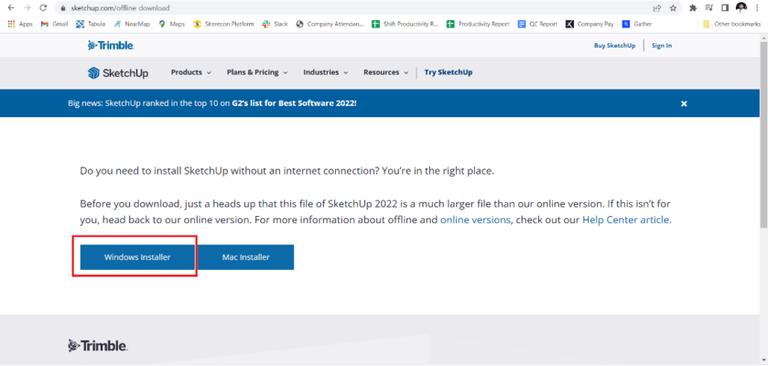768x366 pixels.
Task: Open the Productivity Report bookmark
Action: coord(478,24)
